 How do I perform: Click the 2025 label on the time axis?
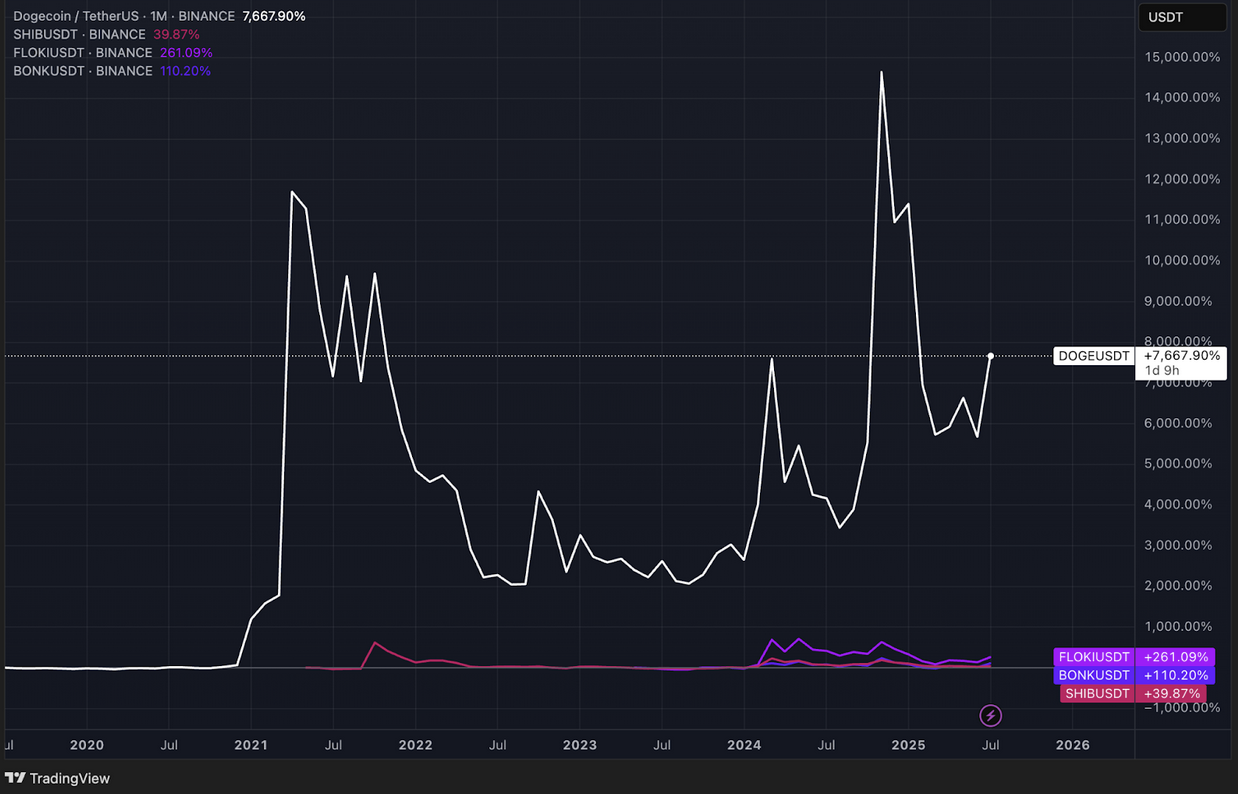pos(908,745)
